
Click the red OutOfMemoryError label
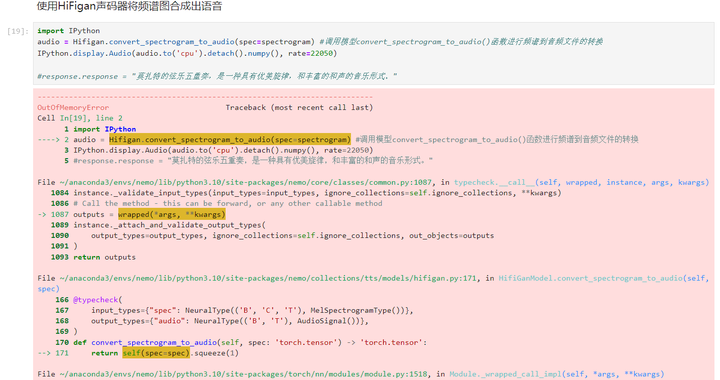(x=73, y=107)
